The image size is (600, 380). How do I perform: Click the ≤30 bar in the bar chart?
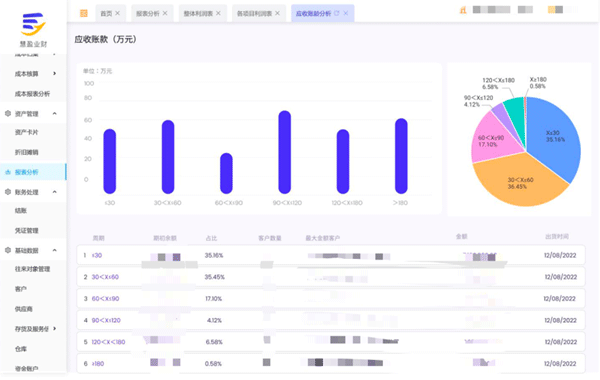pyautogui.click(x=110, y=161)
